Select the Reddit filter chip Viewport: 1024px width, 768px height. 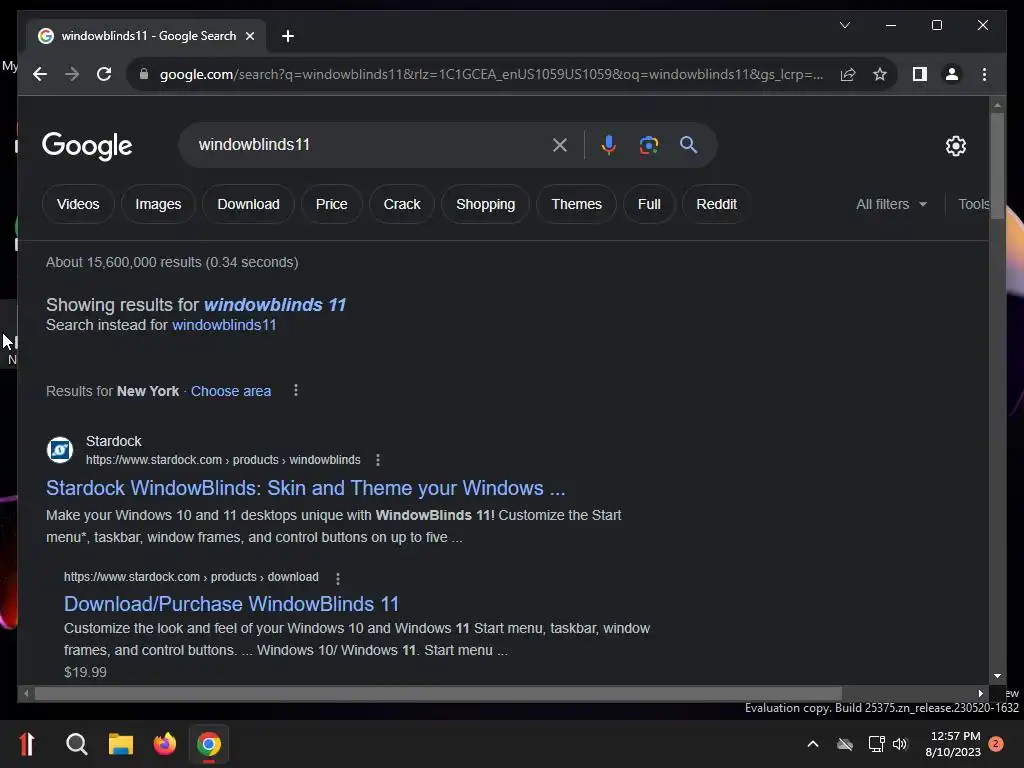[x=716, y=204]
